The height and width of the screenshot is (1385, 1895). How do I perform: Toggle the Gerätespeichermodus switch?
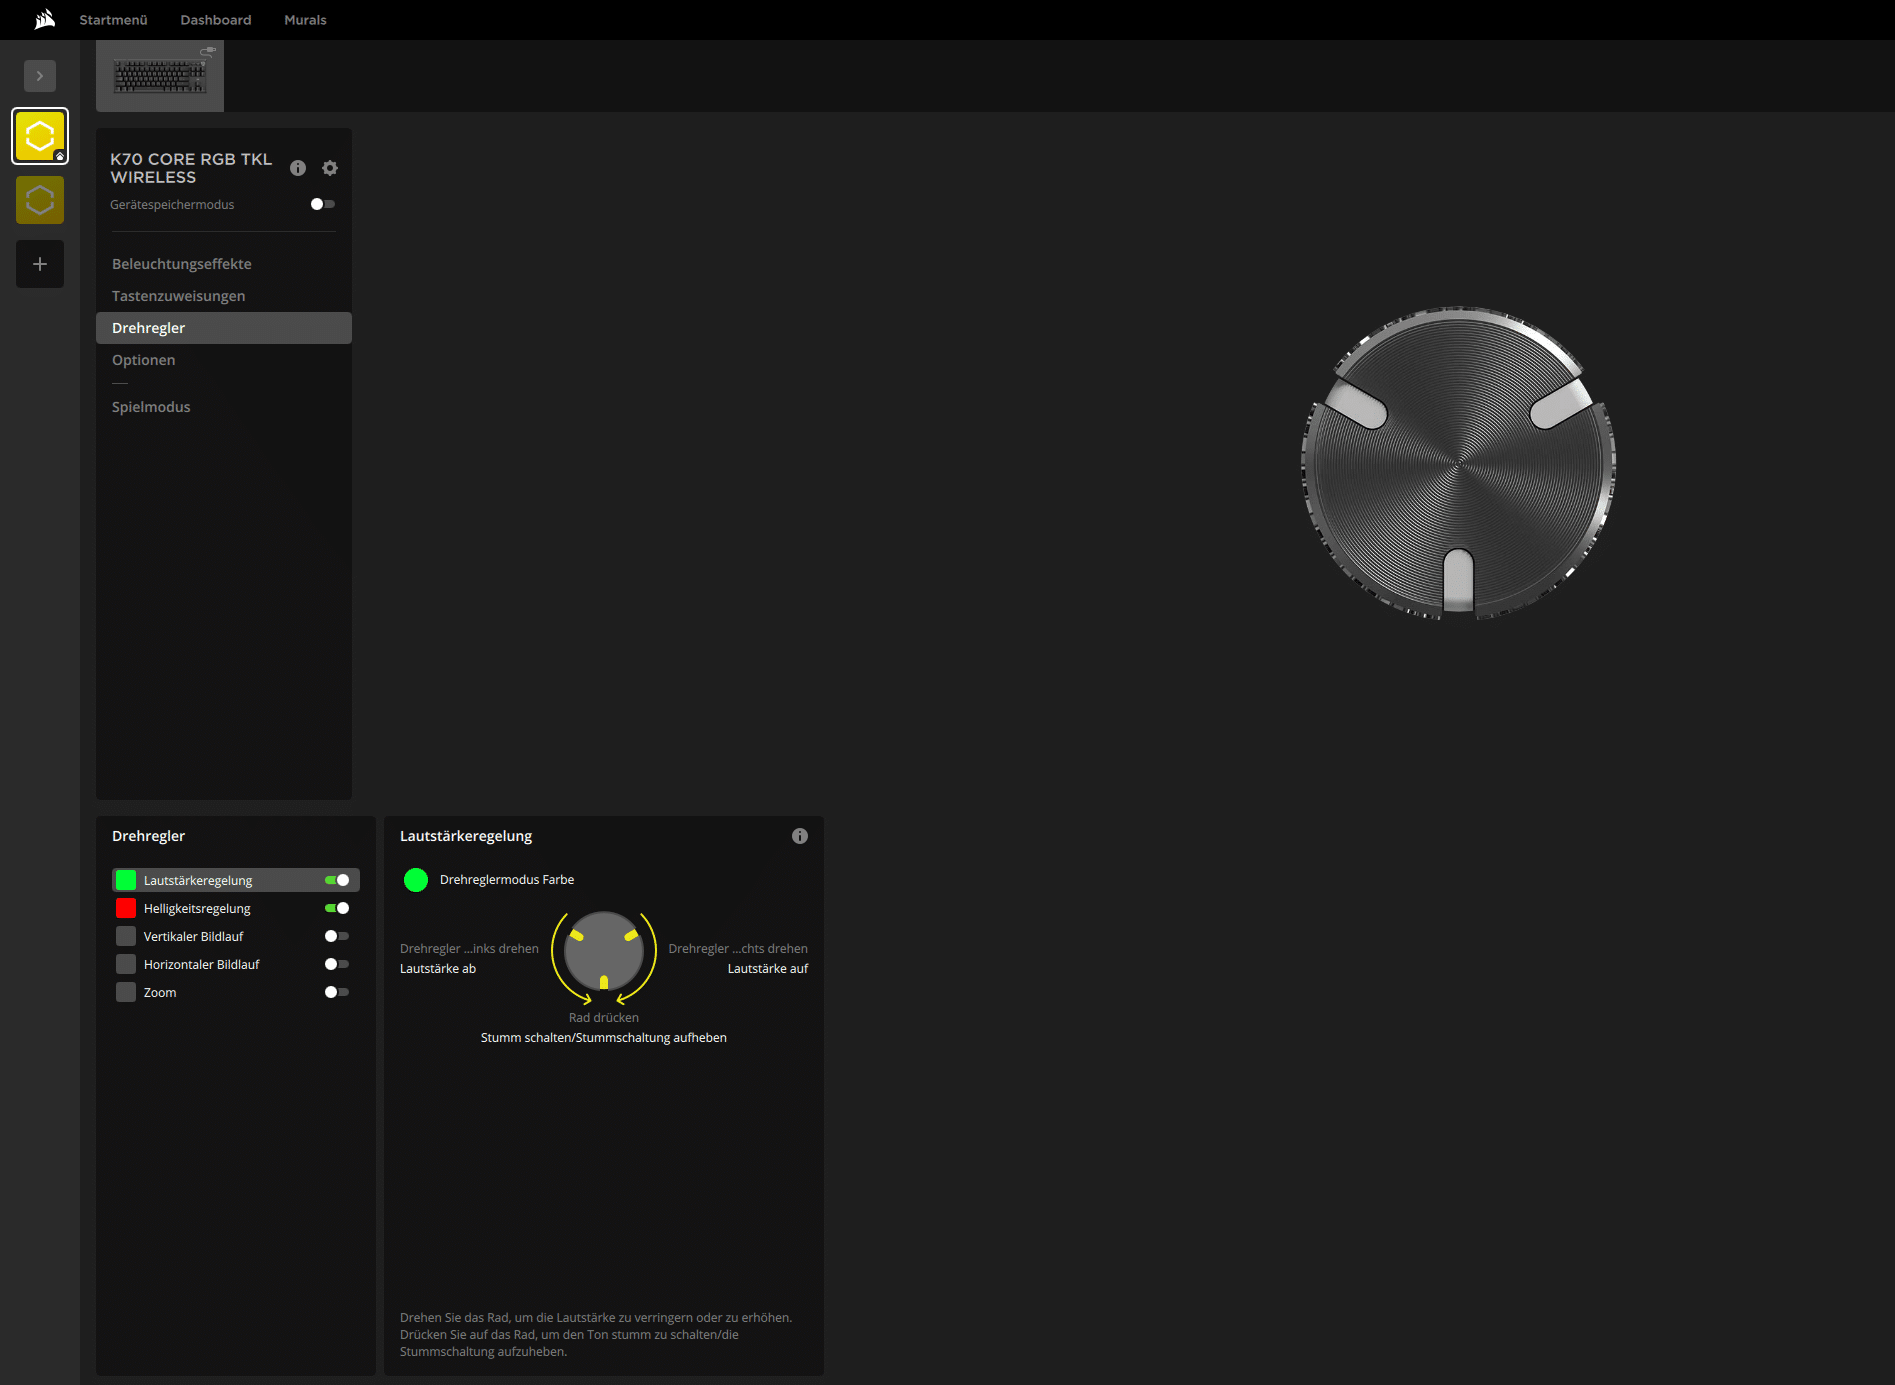[x=322, y=204]
